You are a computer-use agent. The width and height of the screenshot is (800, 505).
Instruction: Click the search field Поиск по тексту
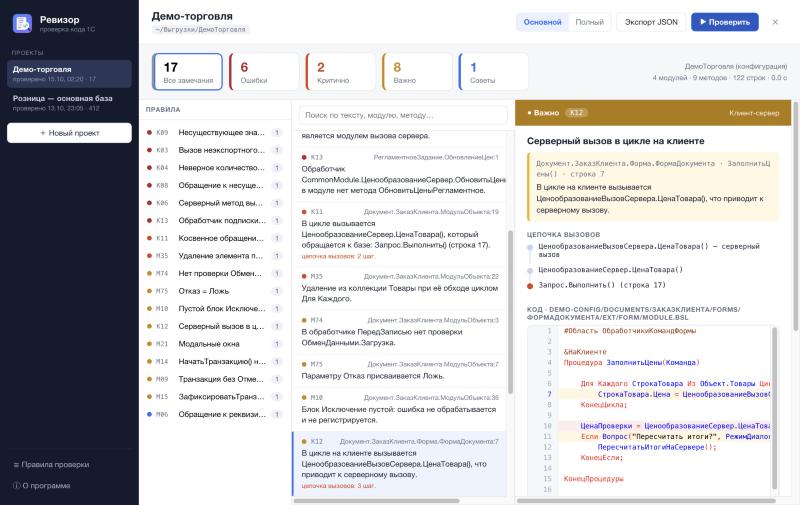click(x=403, y=115)
